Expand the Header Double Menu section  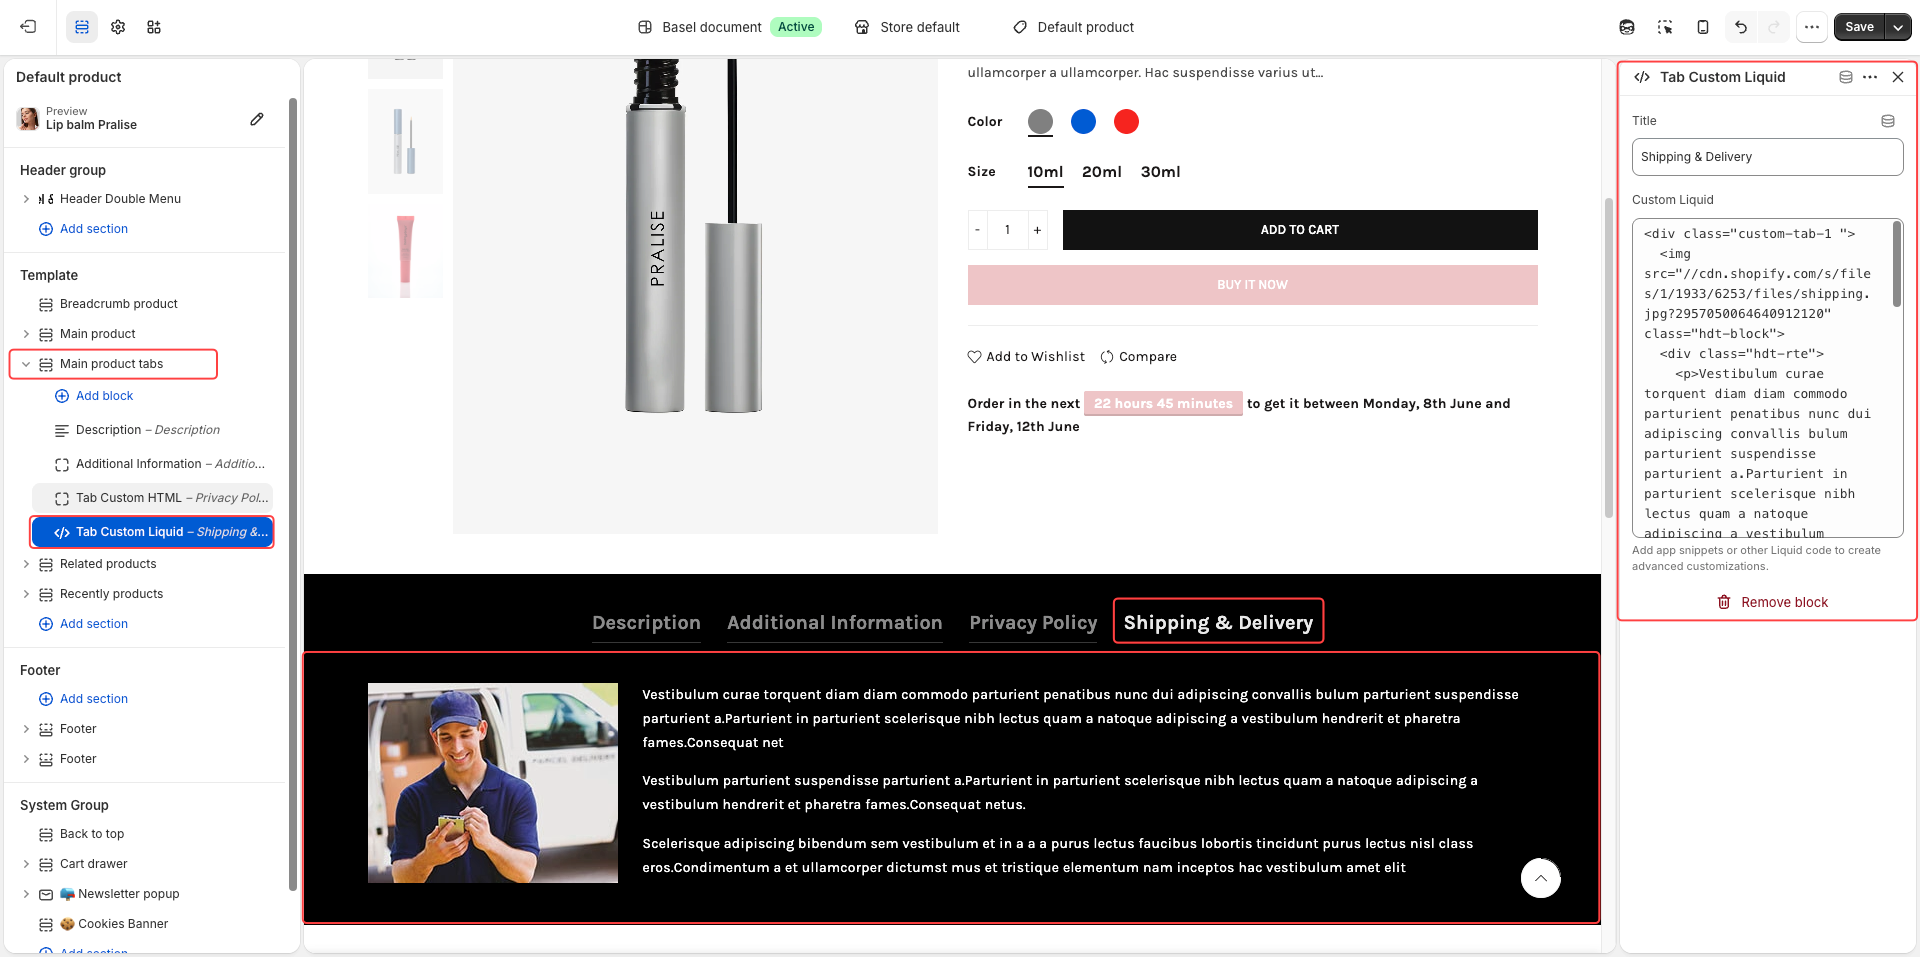click(26, 199)
